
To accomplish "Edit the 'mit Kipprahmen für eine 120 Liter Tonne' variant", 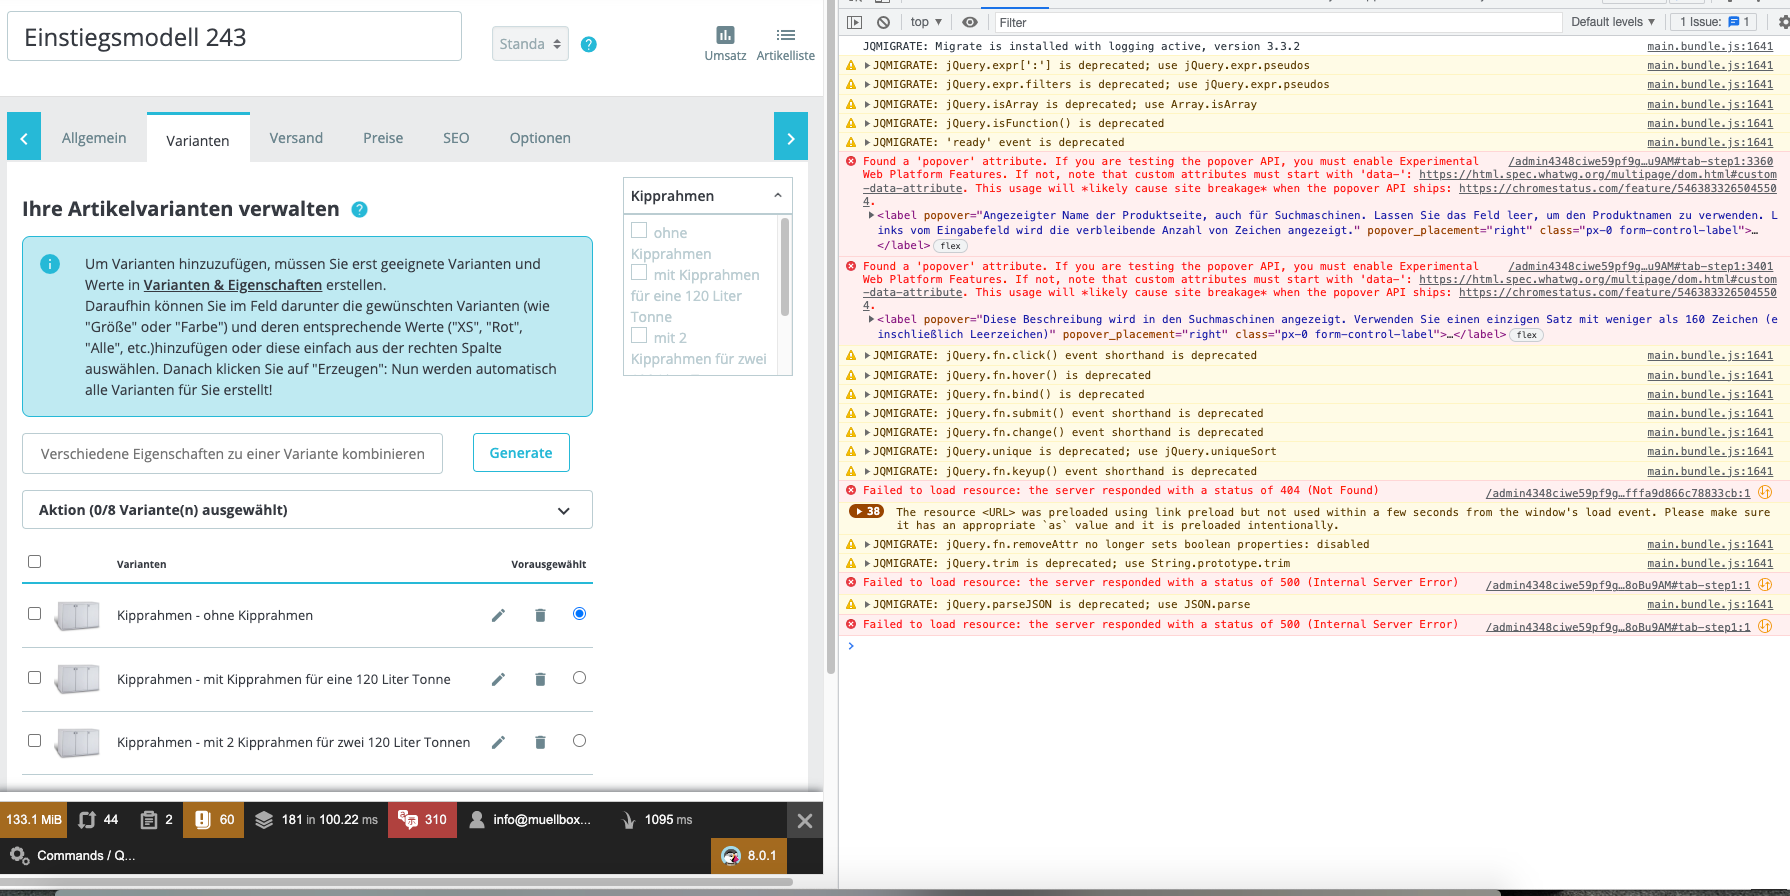I will coord(498,679).
